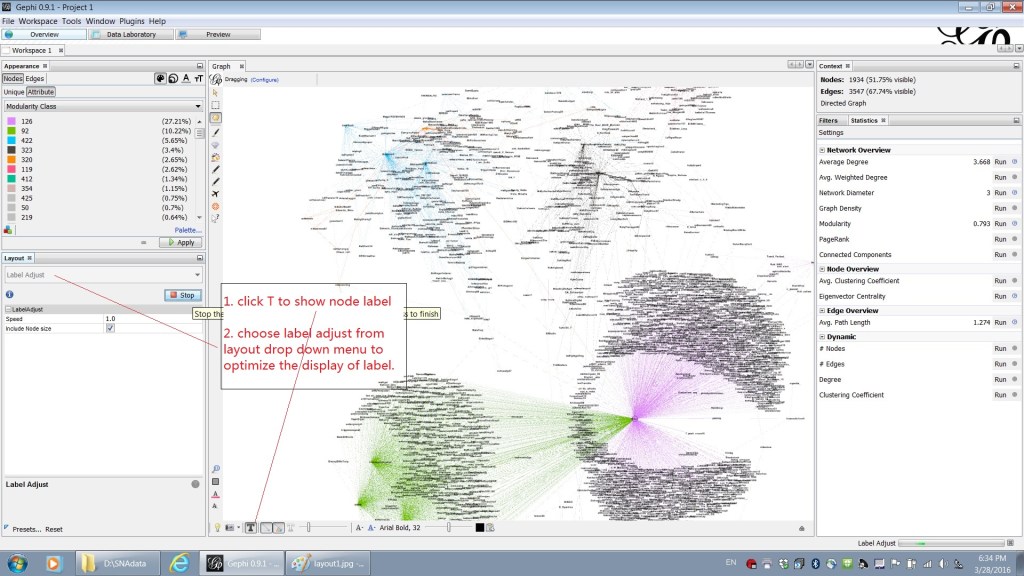Toggle the show edges button
The image size is (1024, 576).
(266, 527)
